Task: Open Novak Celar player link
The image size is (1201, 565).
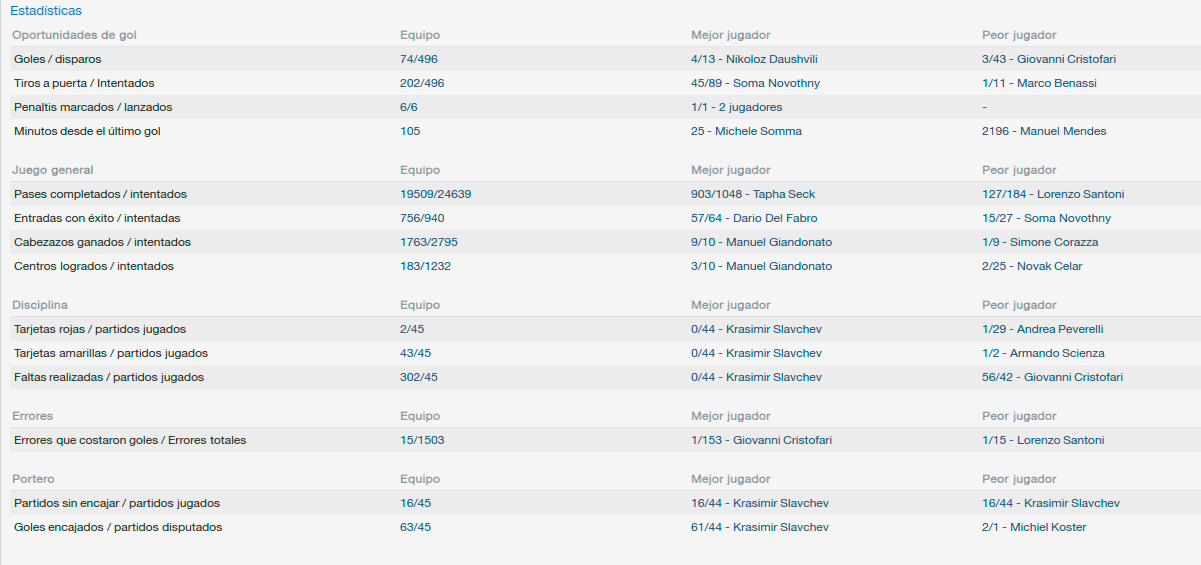Action: click(1050, 266)
